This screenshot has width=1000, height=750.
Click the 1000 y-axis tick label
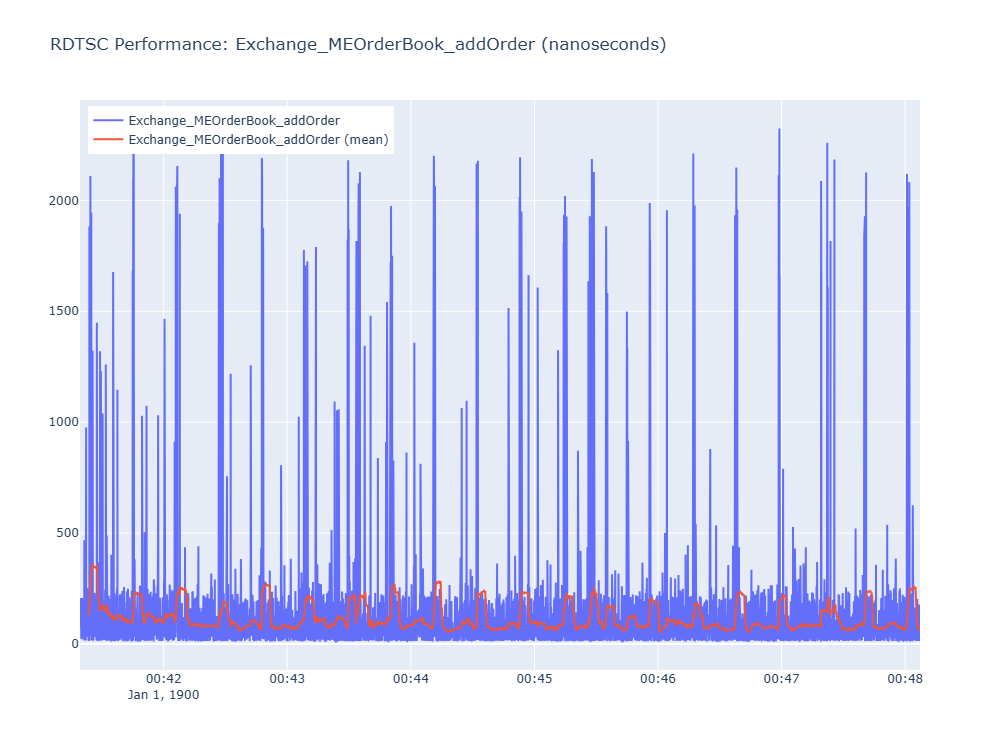(64, 422)
